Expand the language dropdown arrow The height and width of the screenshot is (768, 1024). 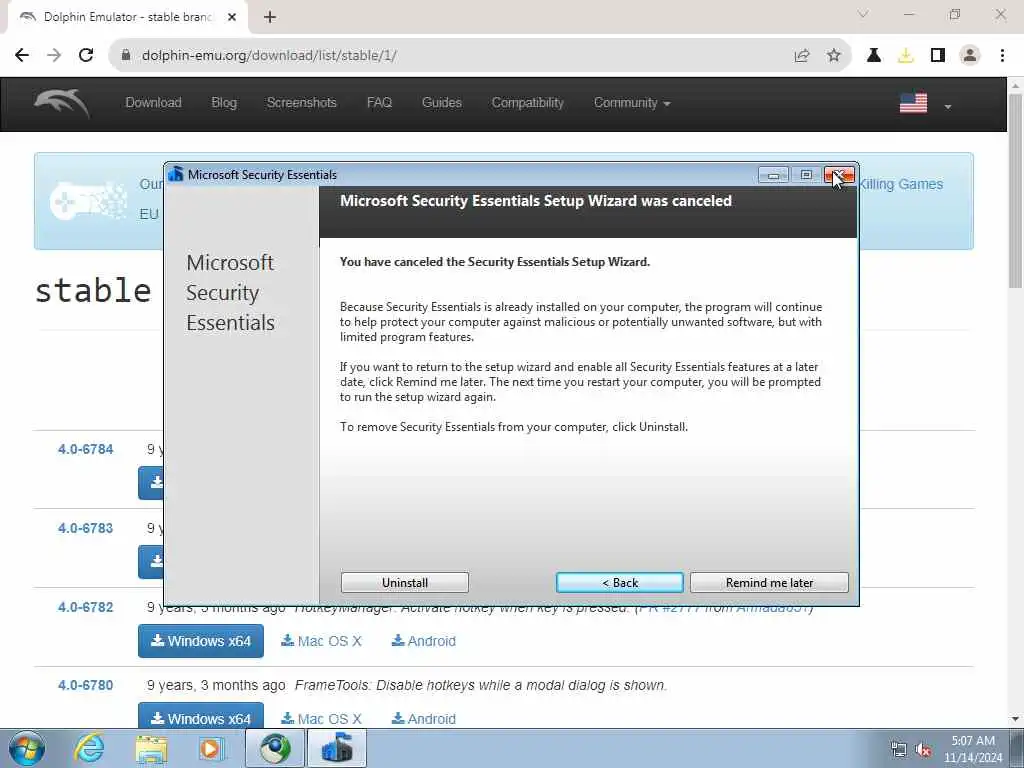click(x=948, y=106)
